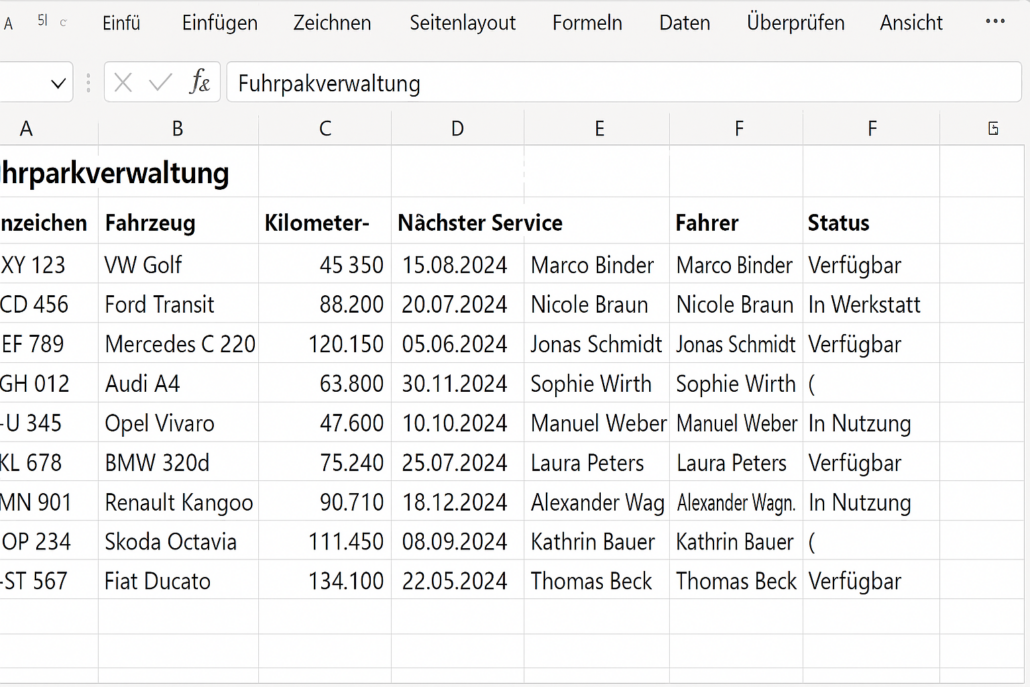This screenshot has width=1030, height=687.
Task: Select column B header
Action: [178, 128]
